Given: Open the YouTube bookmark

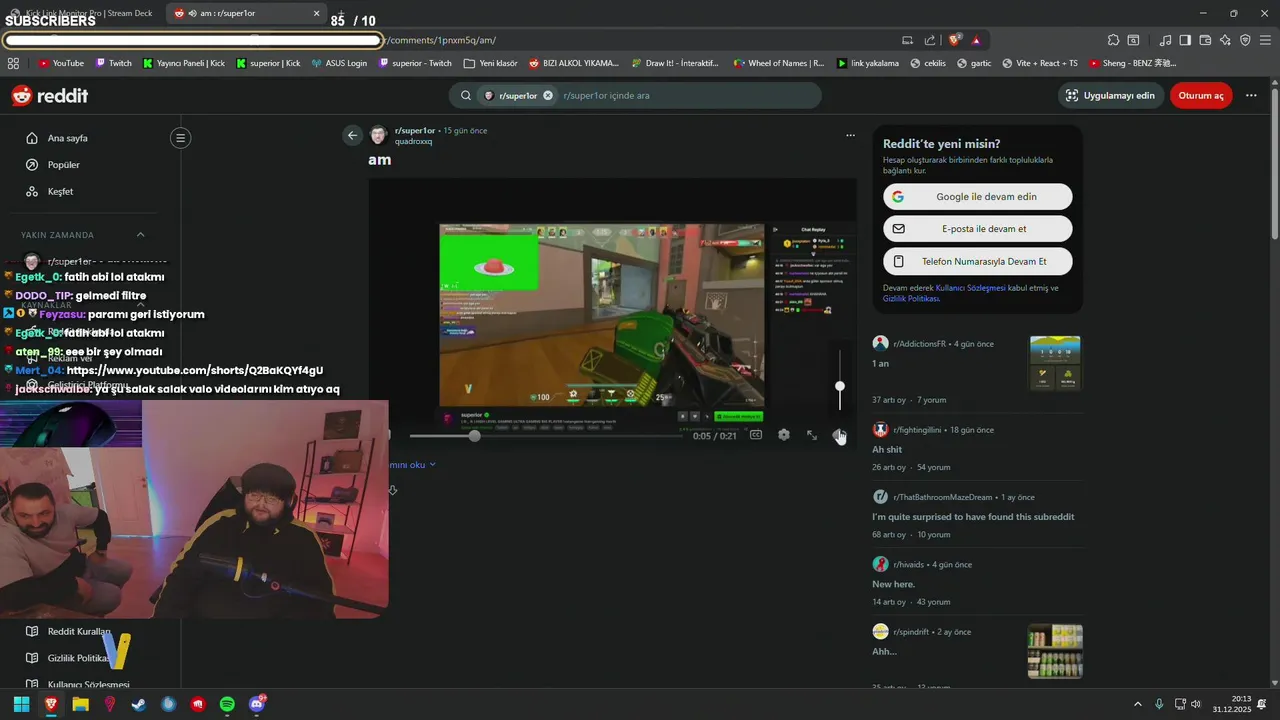Looking at the screenshot, I should [x=61, y=63].
